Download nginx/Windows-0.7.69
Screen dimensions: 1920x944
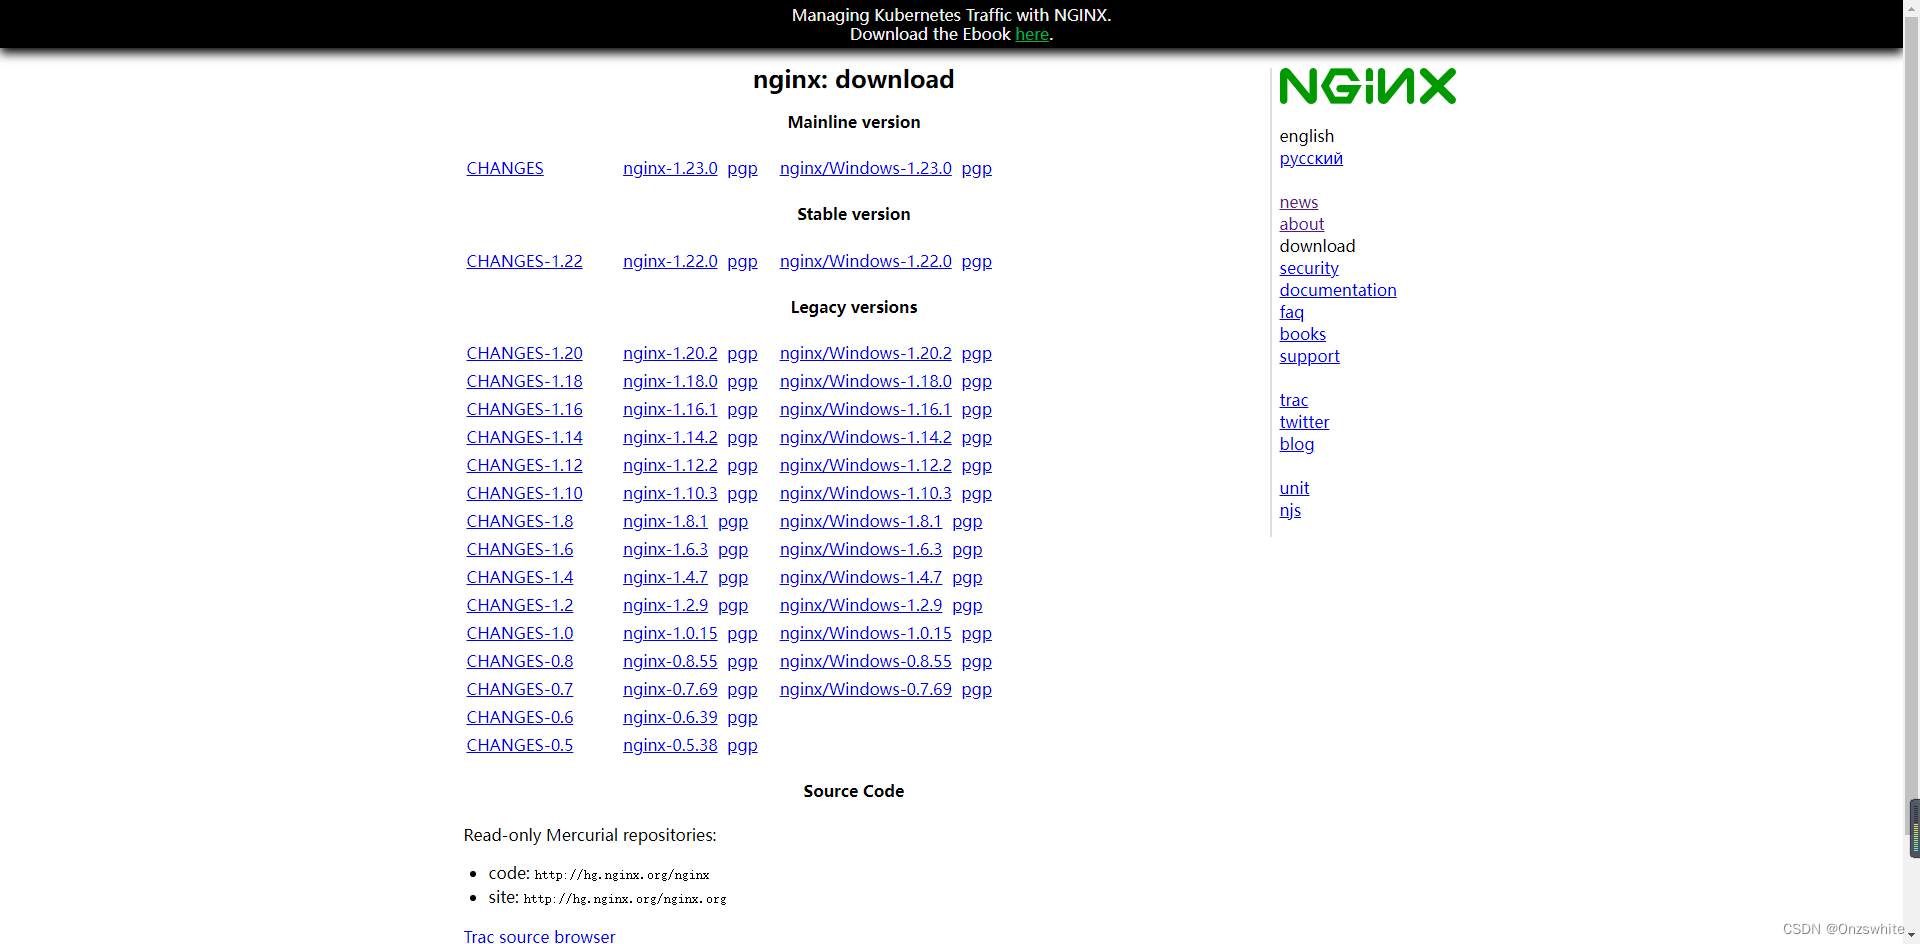click(x=866, y=689)
